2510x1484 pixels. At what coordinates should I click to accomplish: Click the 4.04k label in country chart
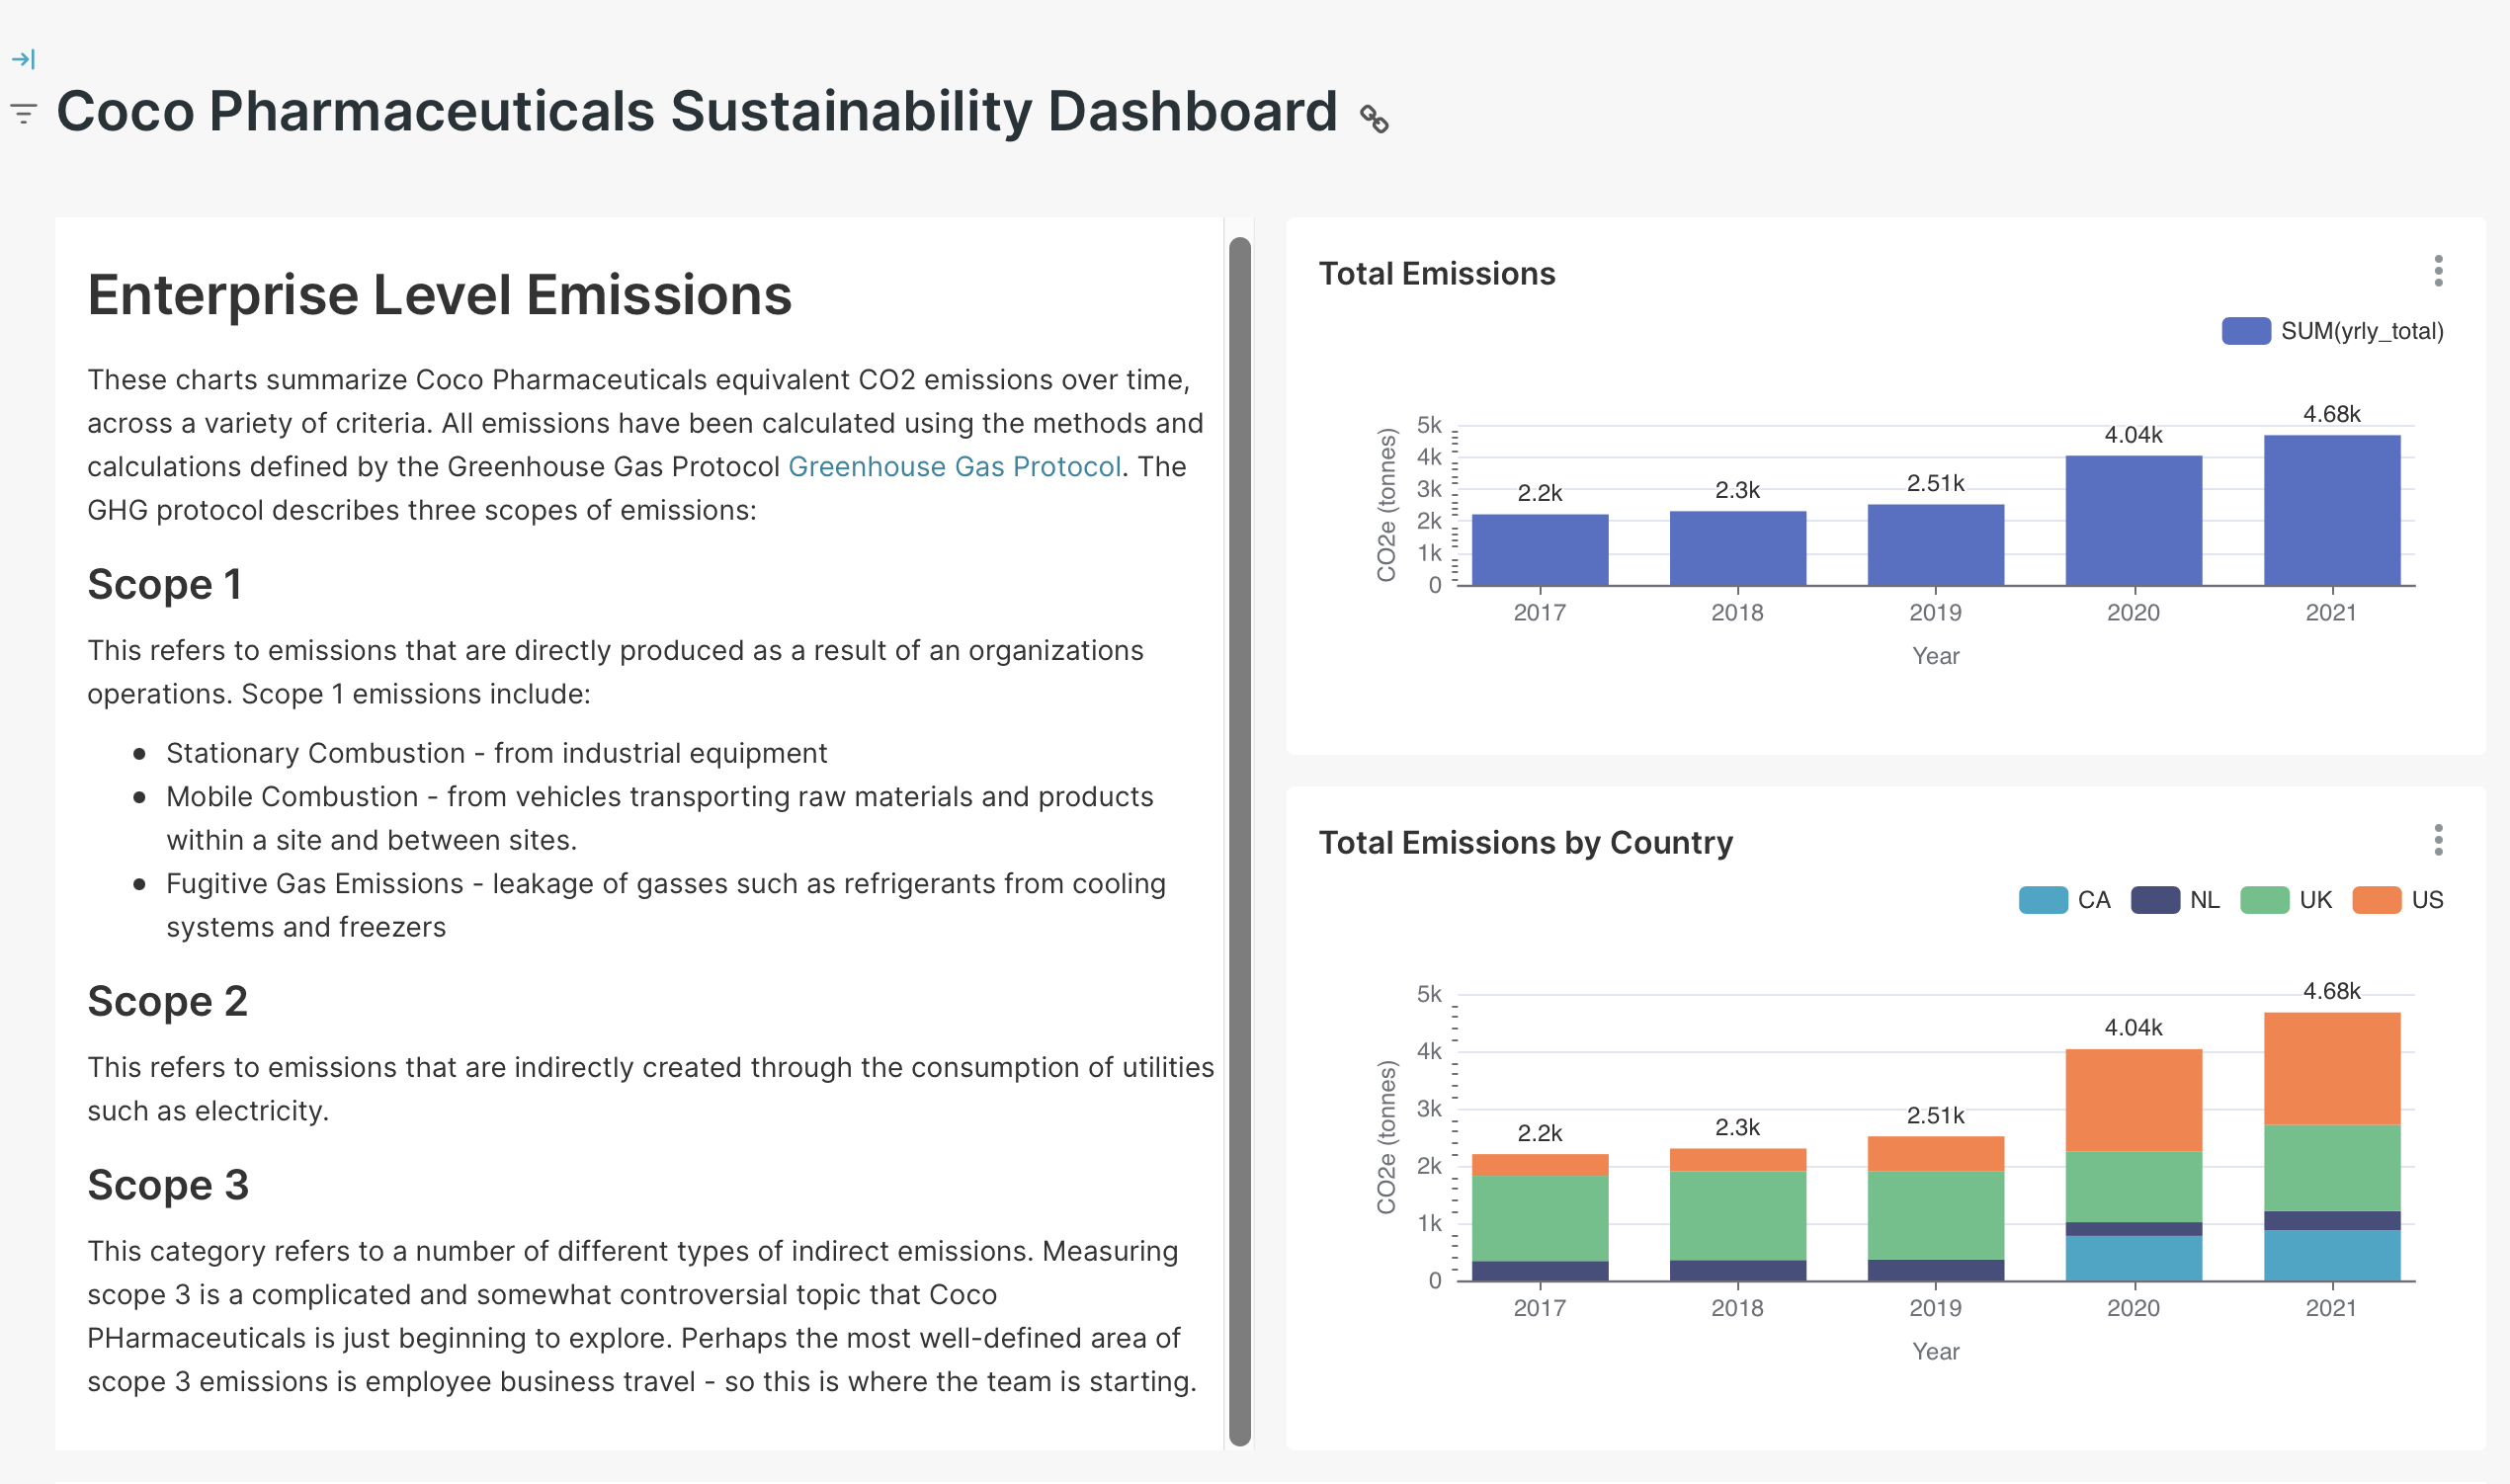[2134, 1028]
